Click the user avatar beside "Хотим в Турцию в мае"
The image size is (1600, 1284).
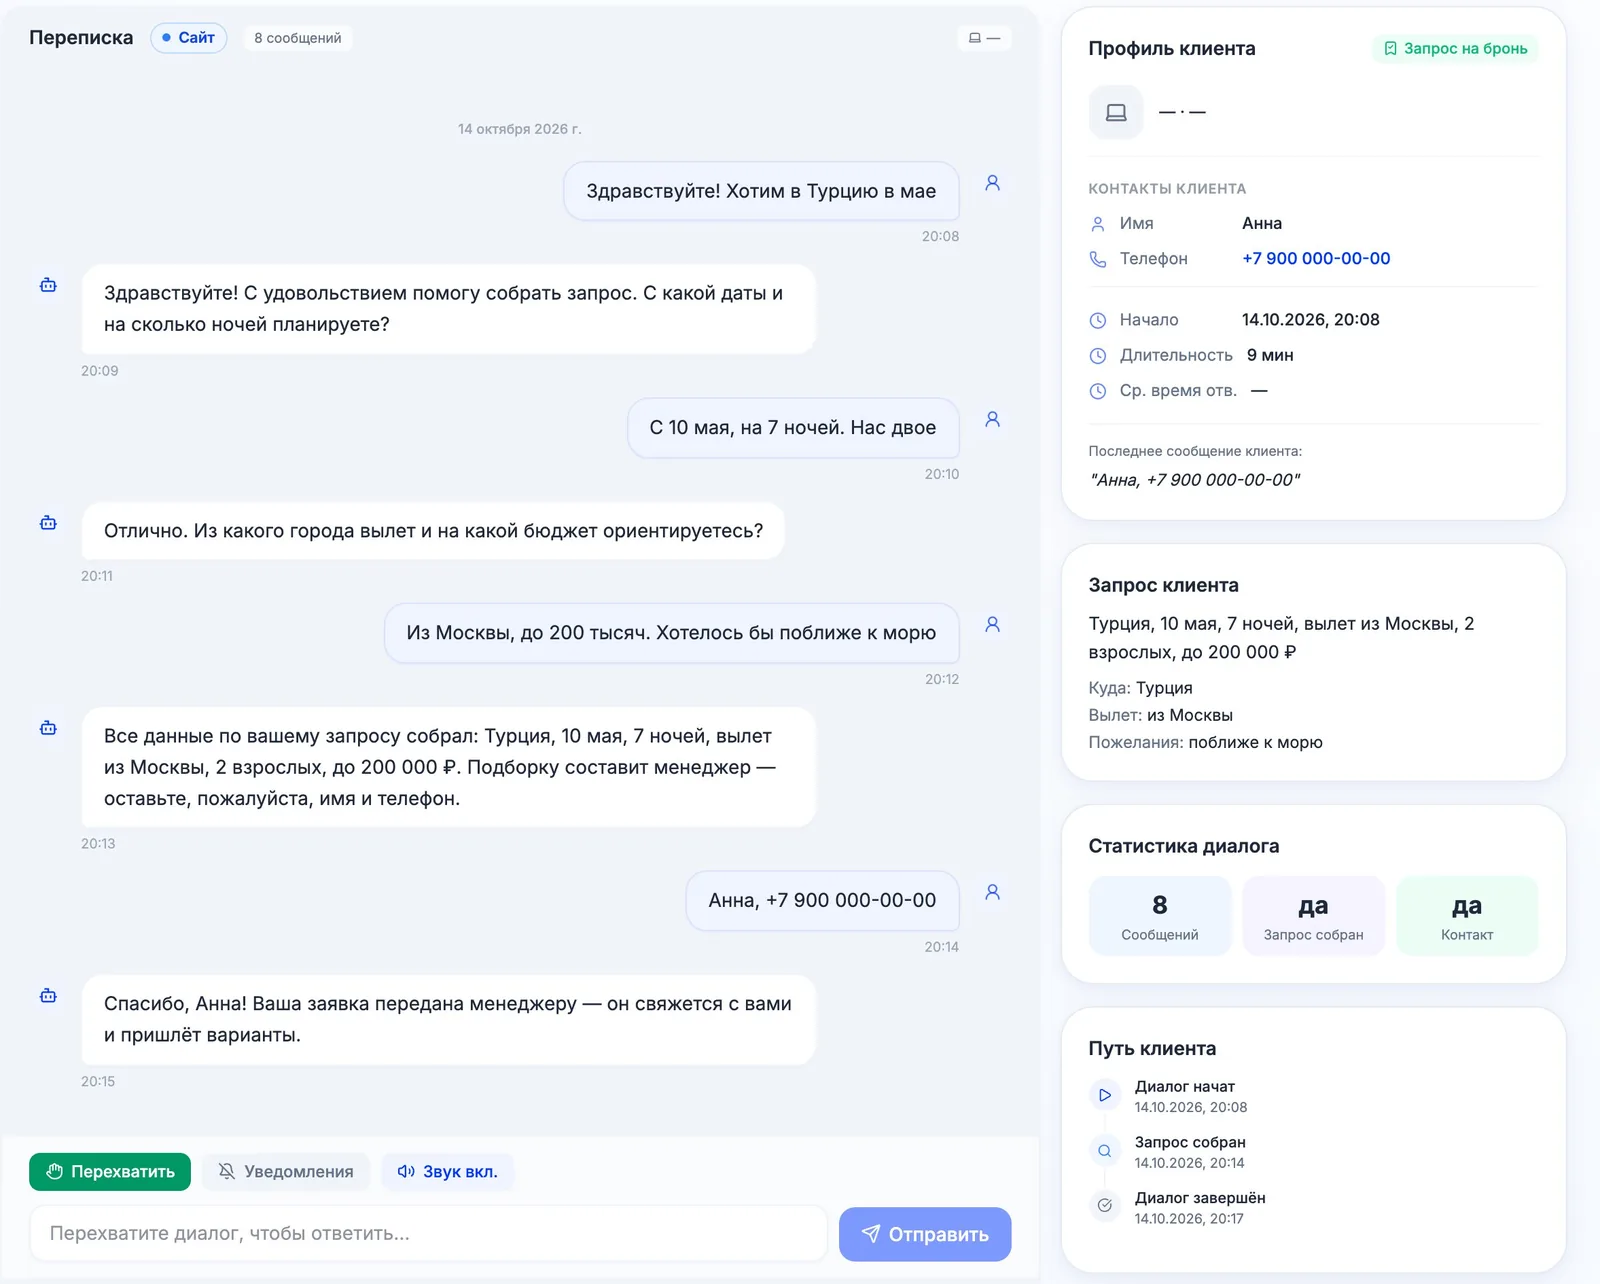(992, 183)
